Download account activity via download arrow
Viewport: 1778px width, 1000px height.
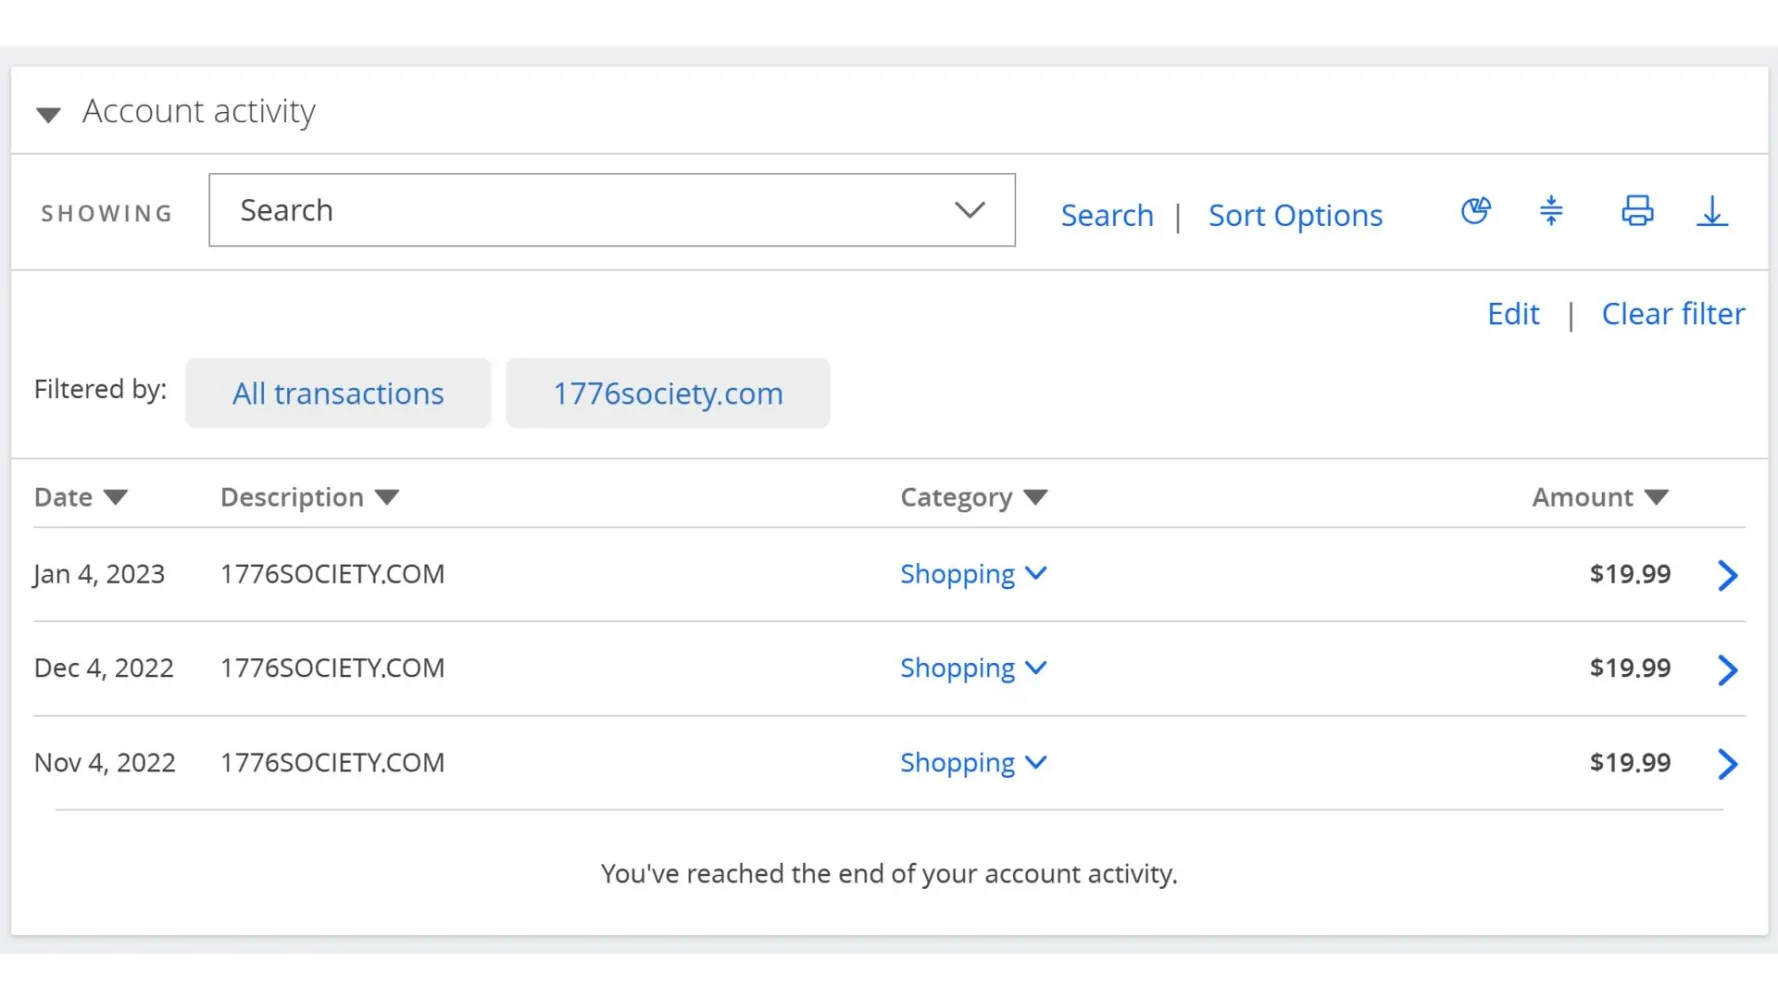click(x=1712, y=211)
